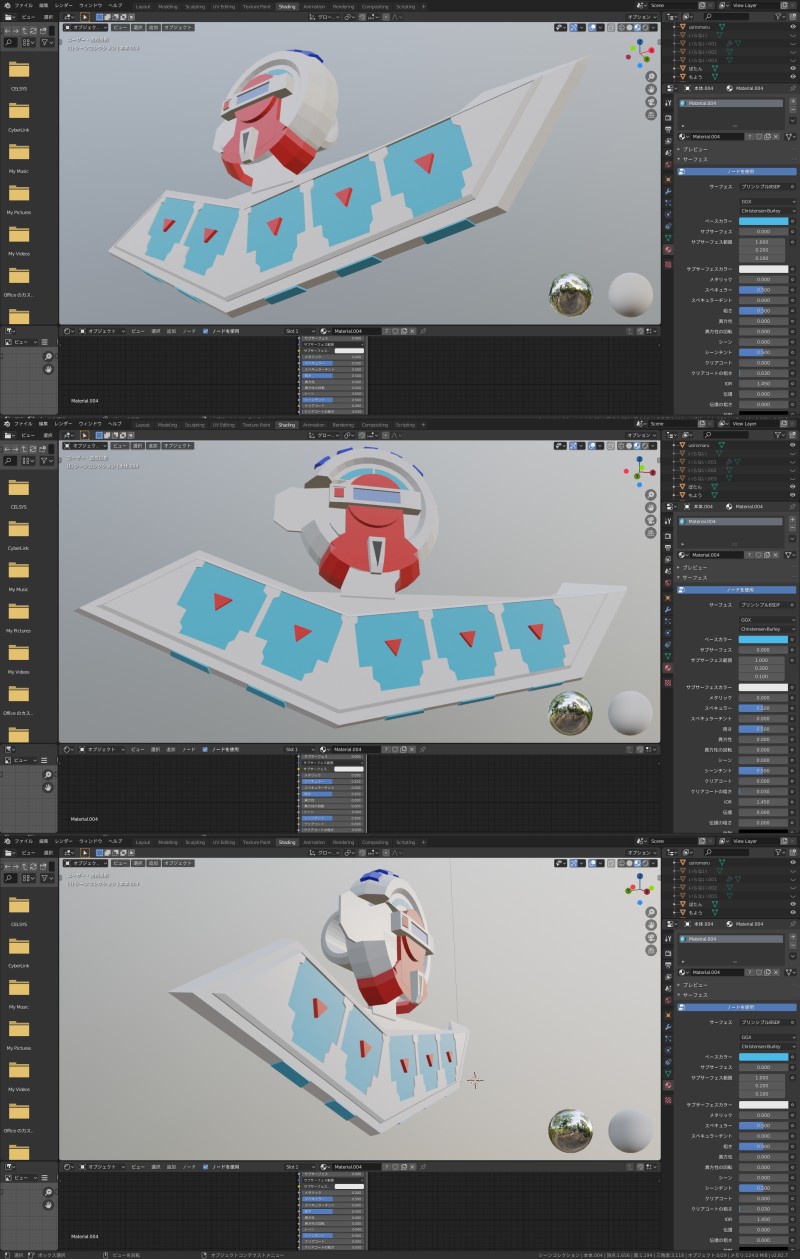Expand the プレビュー panel in bottom screenshot
The height and width of the screenshot is (1259, 800).
695,985
